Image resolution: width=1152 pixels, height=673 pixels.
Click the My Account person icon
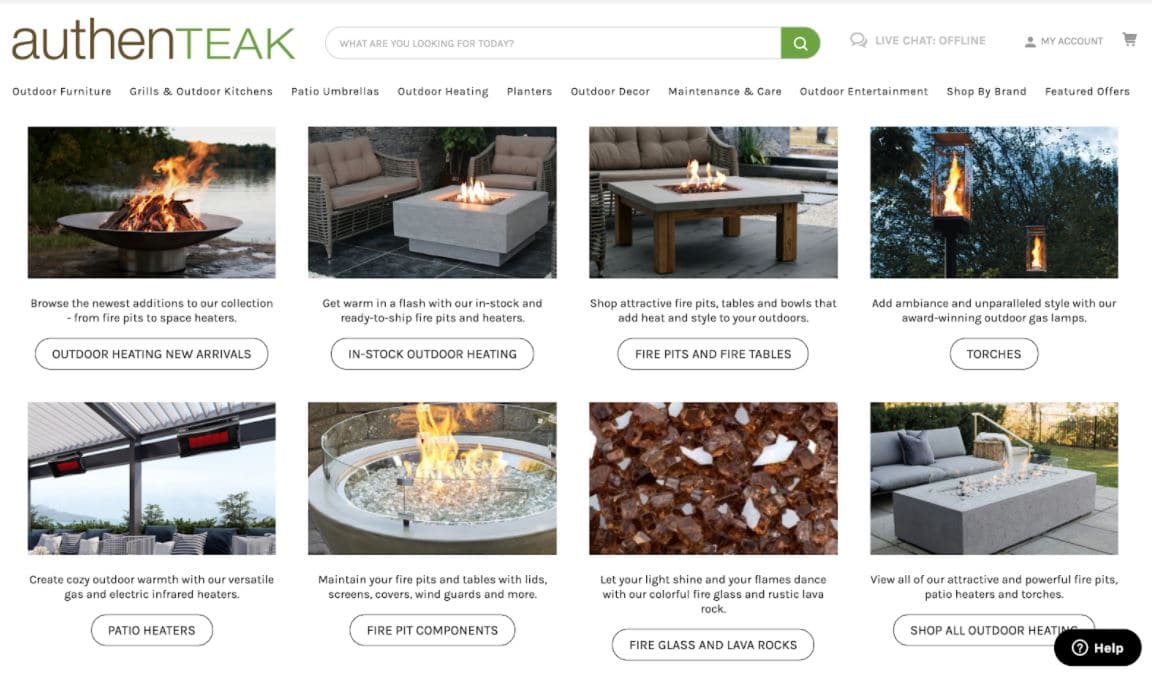point(1030,42)
